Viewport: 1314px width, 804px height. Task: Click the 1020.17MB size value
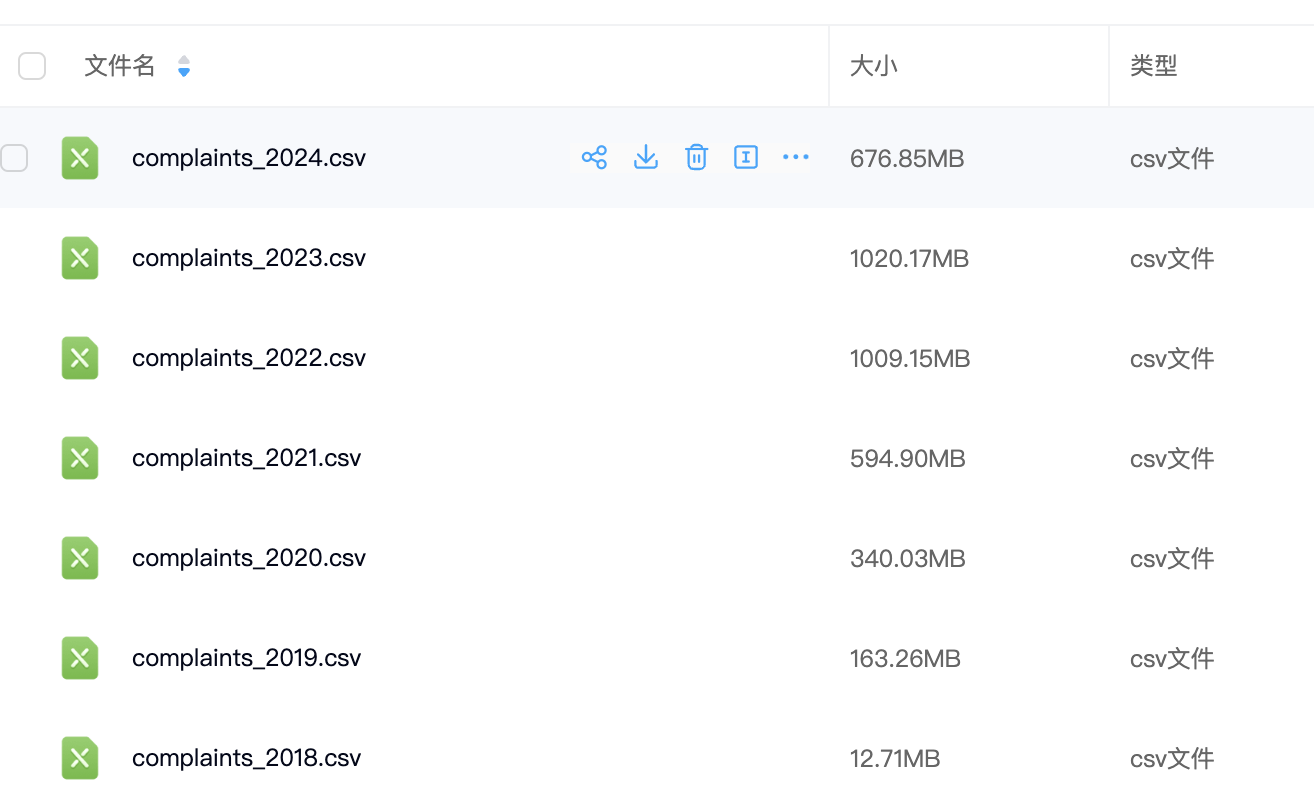(x=910, y=259)
